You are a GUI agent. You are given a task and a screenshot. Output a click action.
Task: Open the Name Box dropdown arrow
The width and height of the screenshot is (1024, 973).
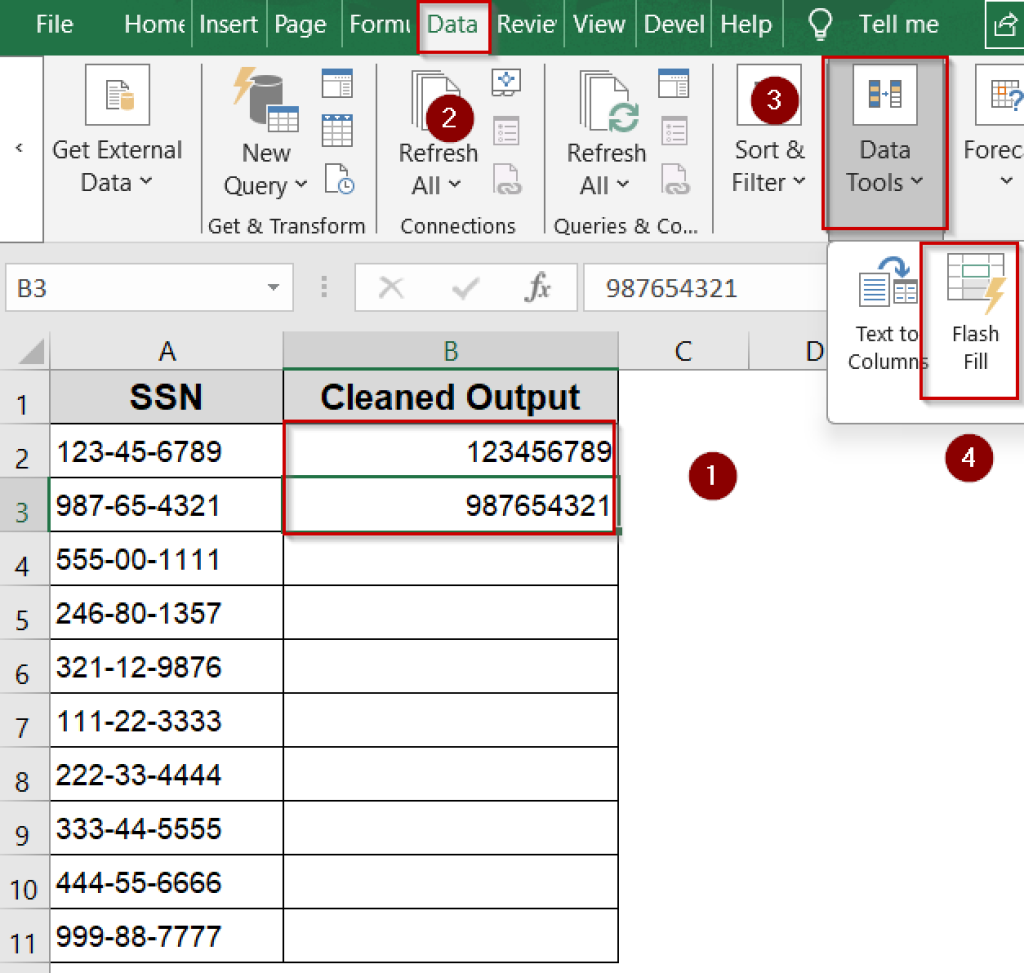(273, 288)
